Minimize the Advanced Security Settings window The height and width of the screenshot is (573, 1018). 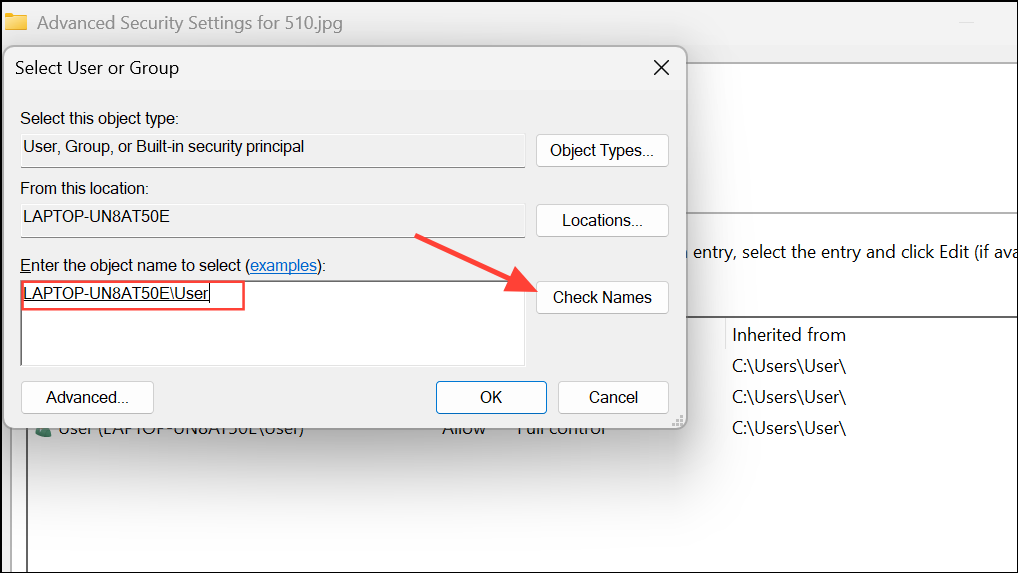pyautogui.click(x=967, y=23)
